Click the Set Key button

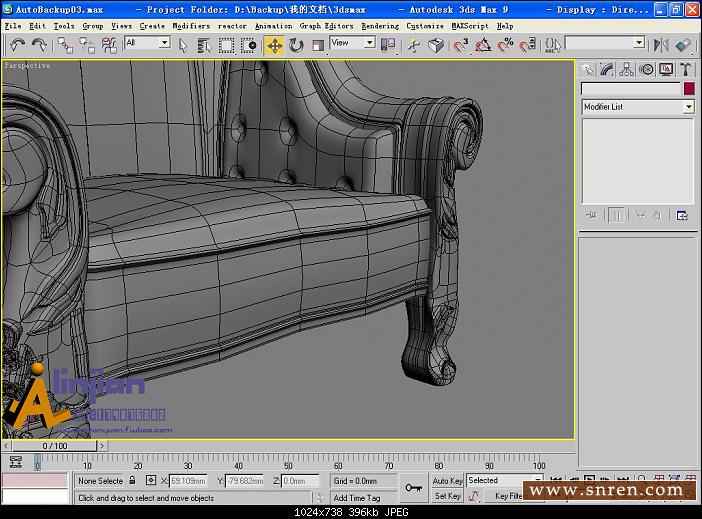pyautogui.click(x=447, y=496)
